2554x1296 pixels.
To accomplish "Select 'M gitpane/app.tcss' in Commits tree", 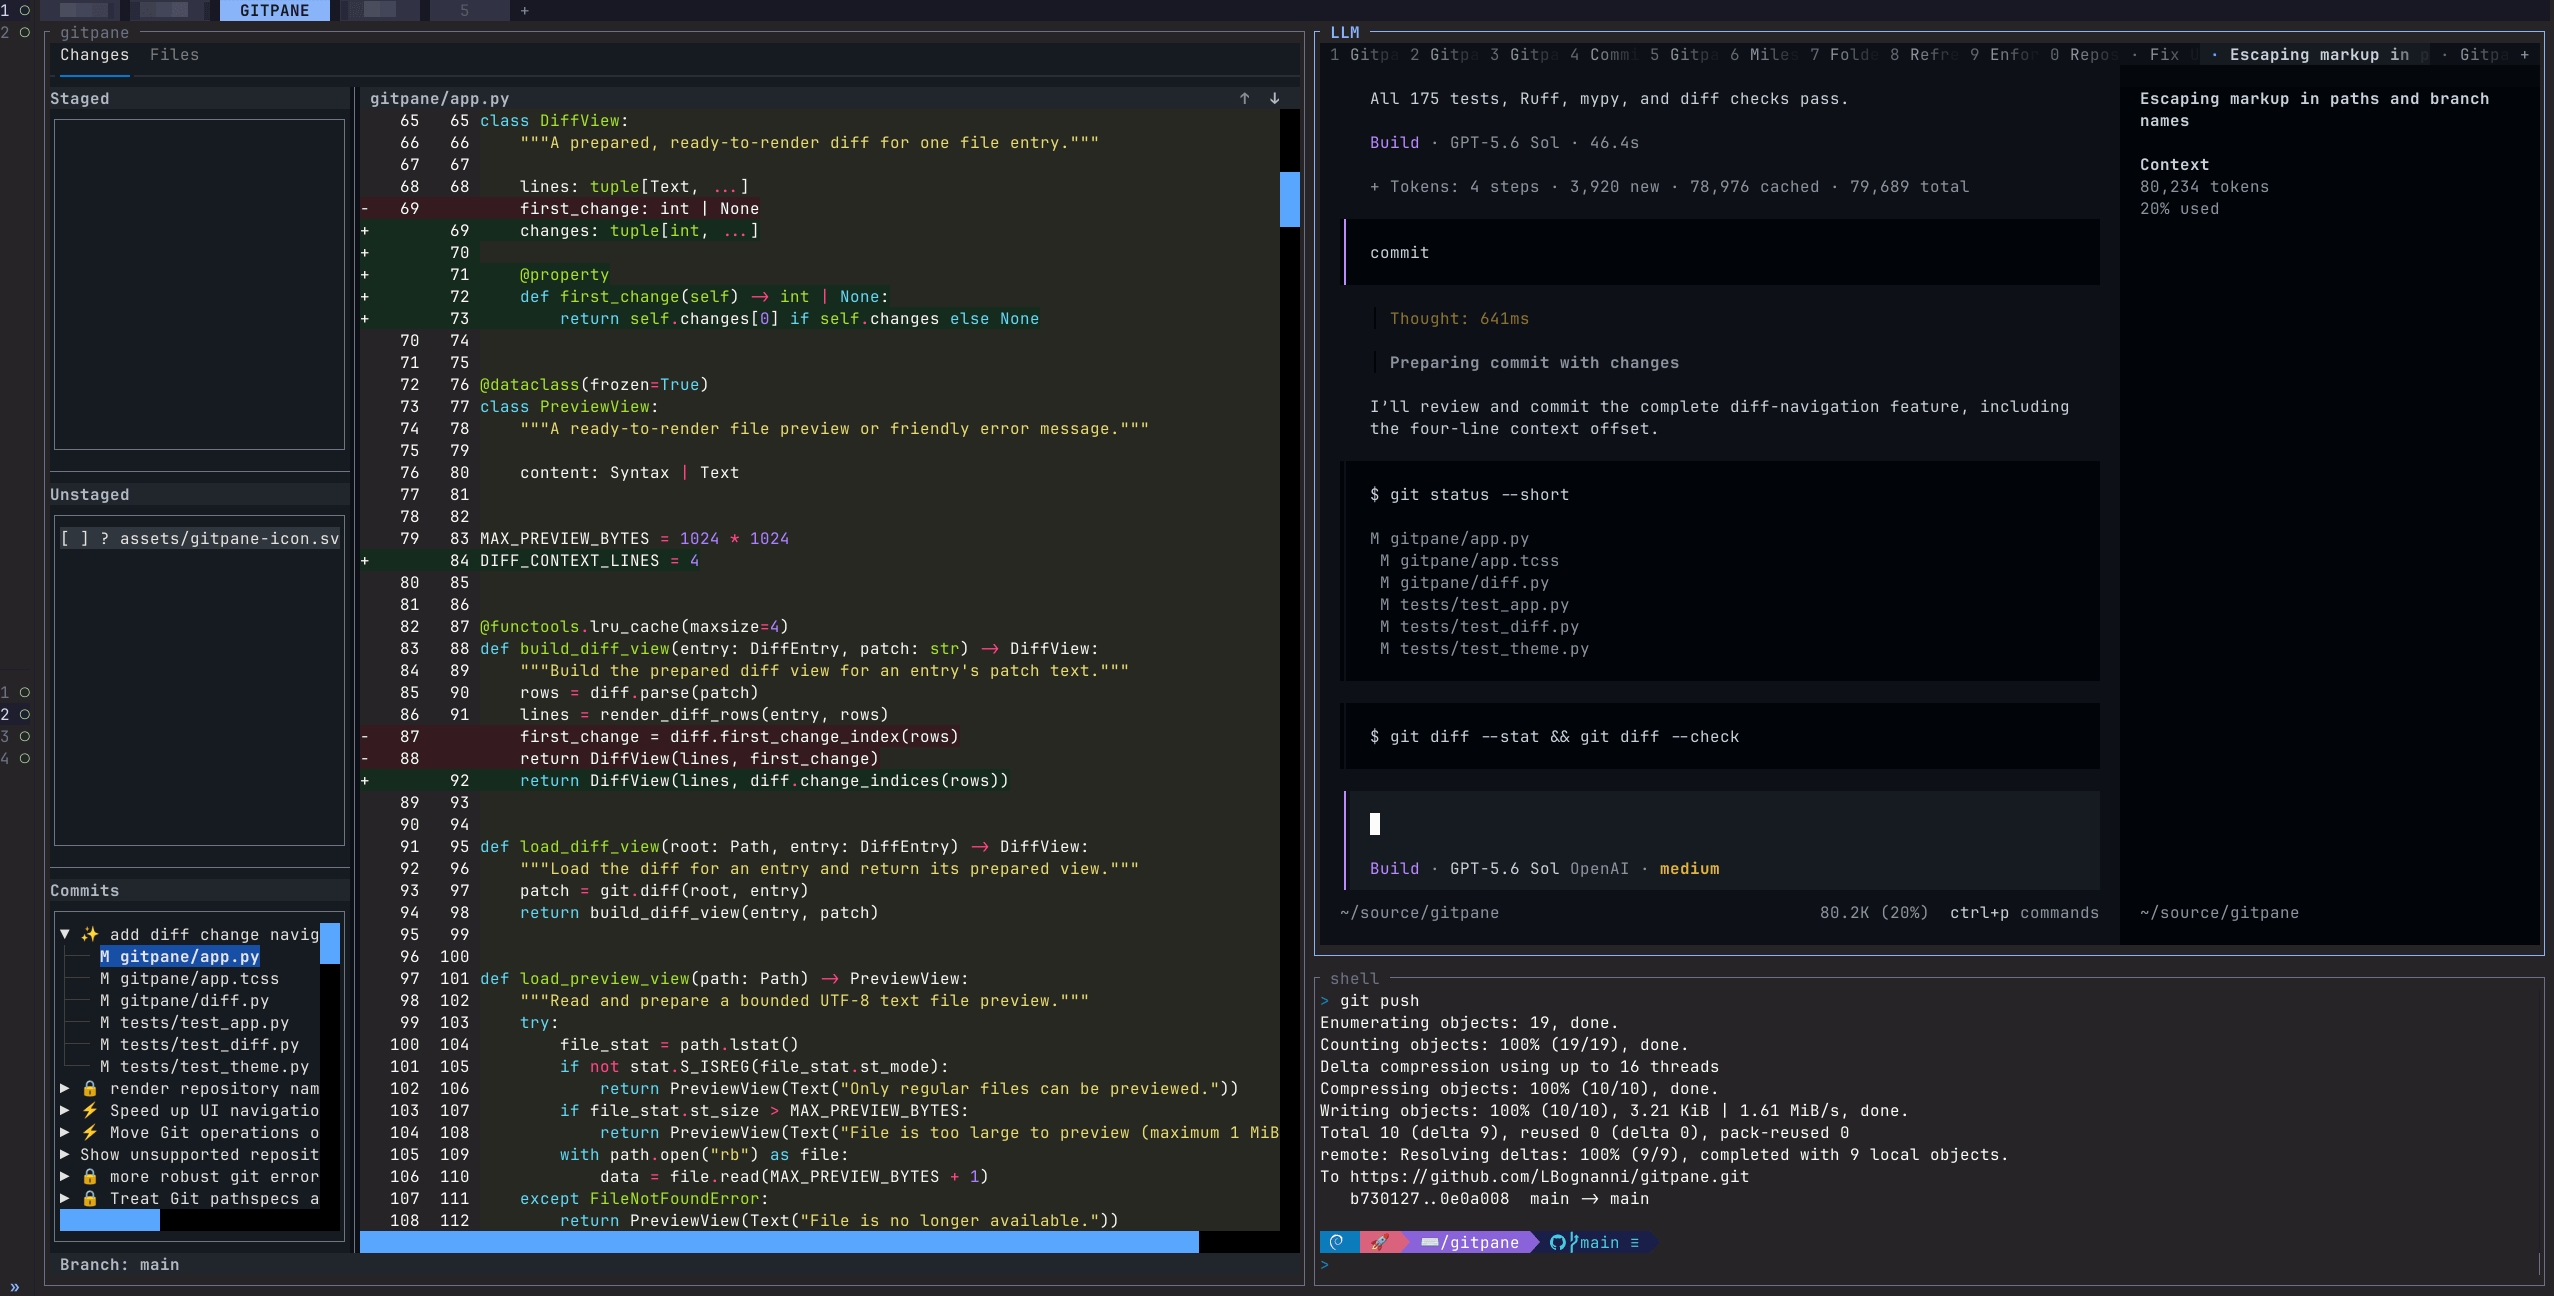I will point(190,978).
